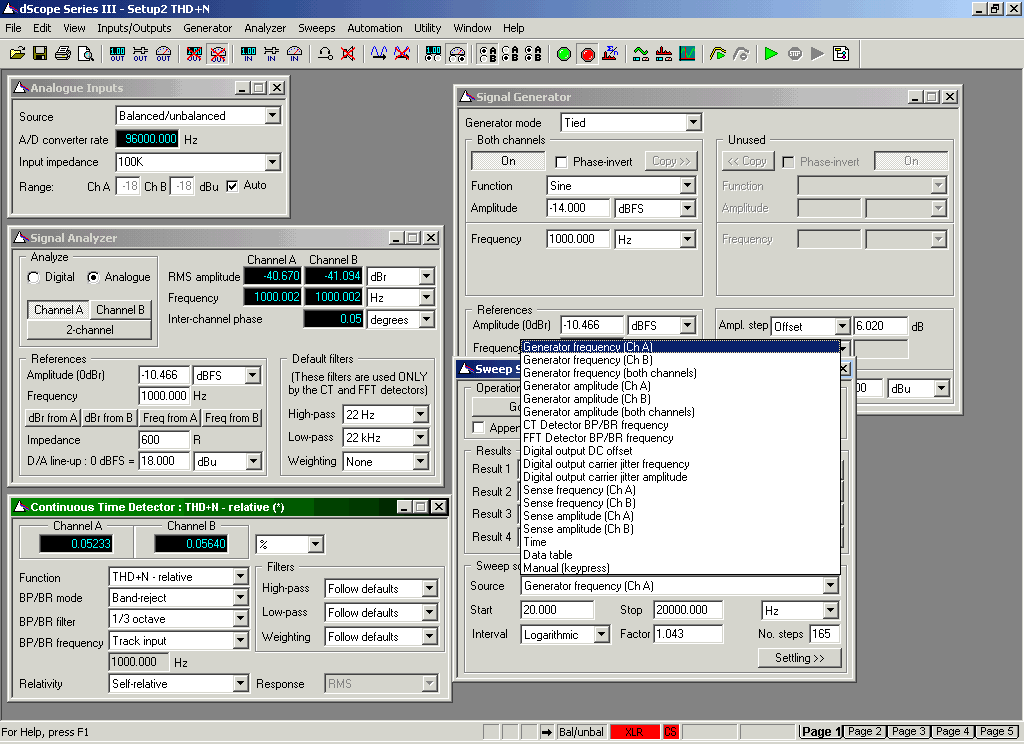Viewport: 1024px width, 744px height.
Task: Click the 'dBr from B' button
Action: click(109, 417)
